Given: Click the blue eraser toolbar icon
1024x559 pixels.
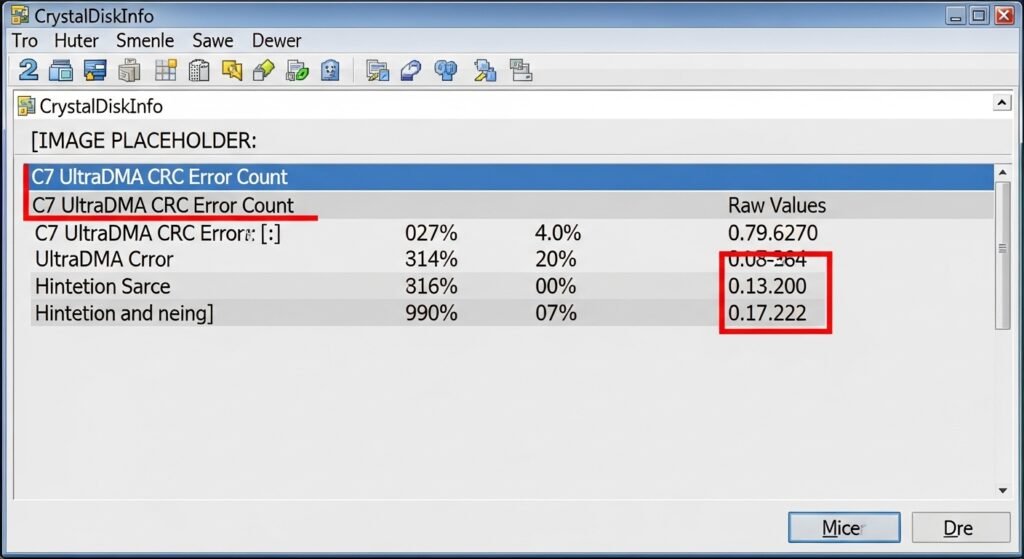Looking at the screenshot, I should (x=410, y=70).
